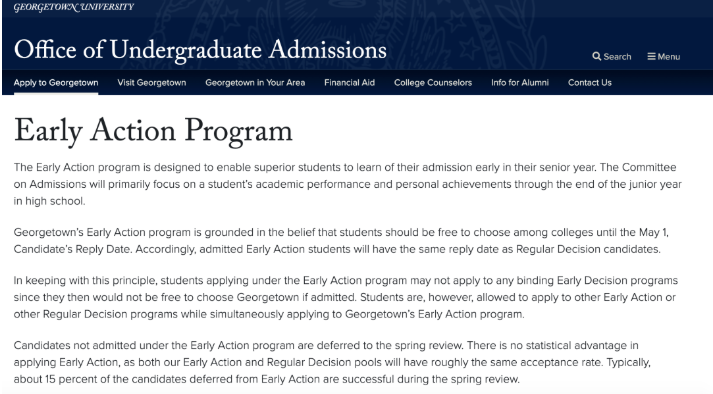Open Georgetown in Your Area
The image size is (713, 394).
(x=255, y=82)
